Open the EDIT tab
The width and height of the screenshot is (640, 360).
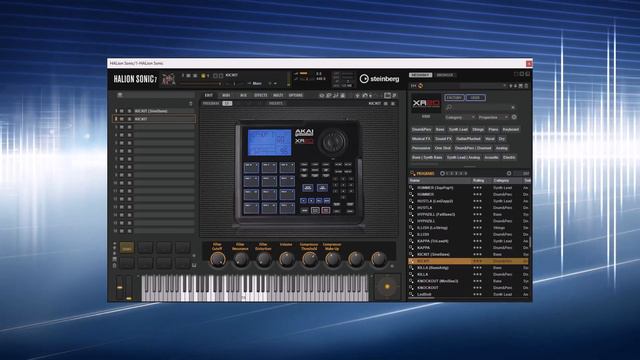tap(209, 95)
